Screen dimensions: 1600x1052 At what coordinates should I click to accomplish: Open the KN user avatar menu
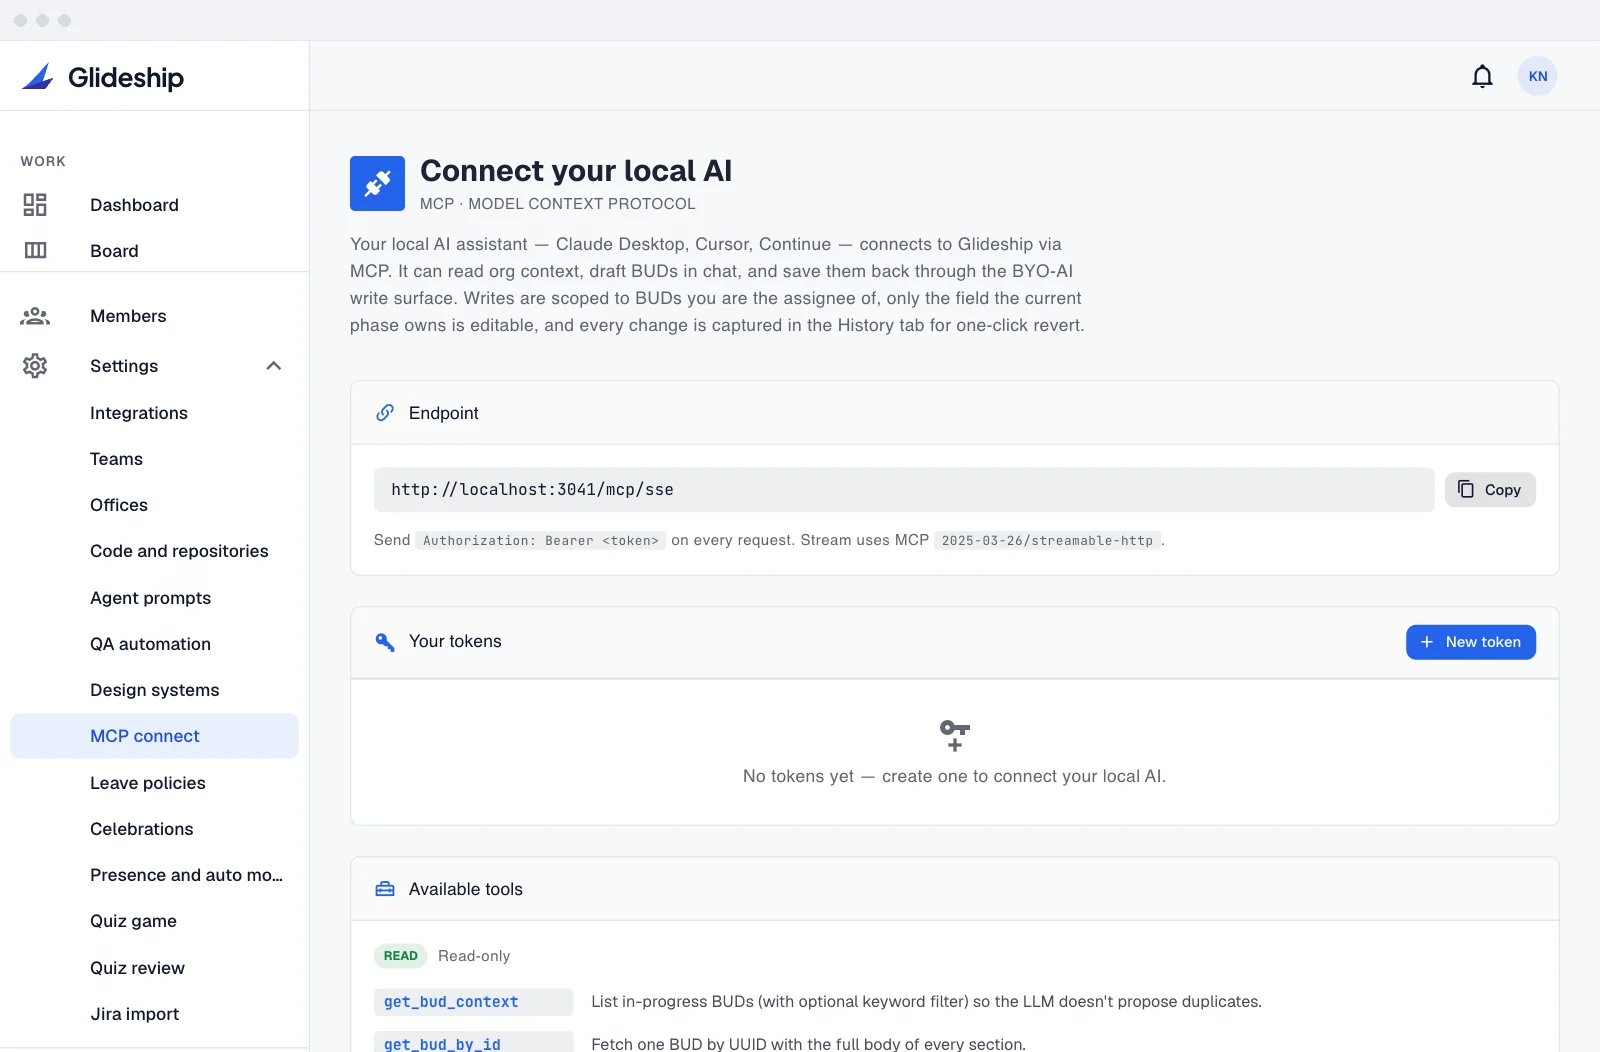click(1537, 76)
